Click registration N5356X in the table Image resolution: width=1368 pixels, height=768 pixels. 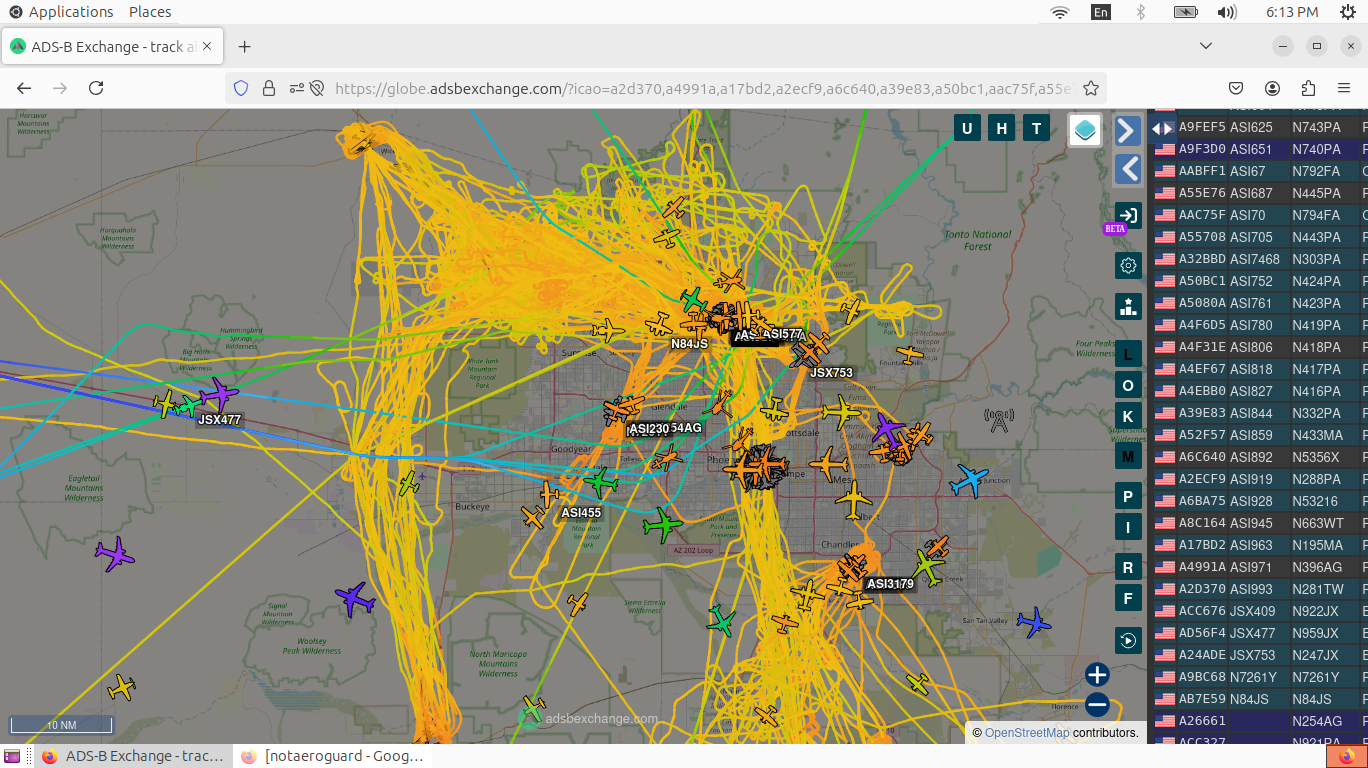pos(1315,457)
